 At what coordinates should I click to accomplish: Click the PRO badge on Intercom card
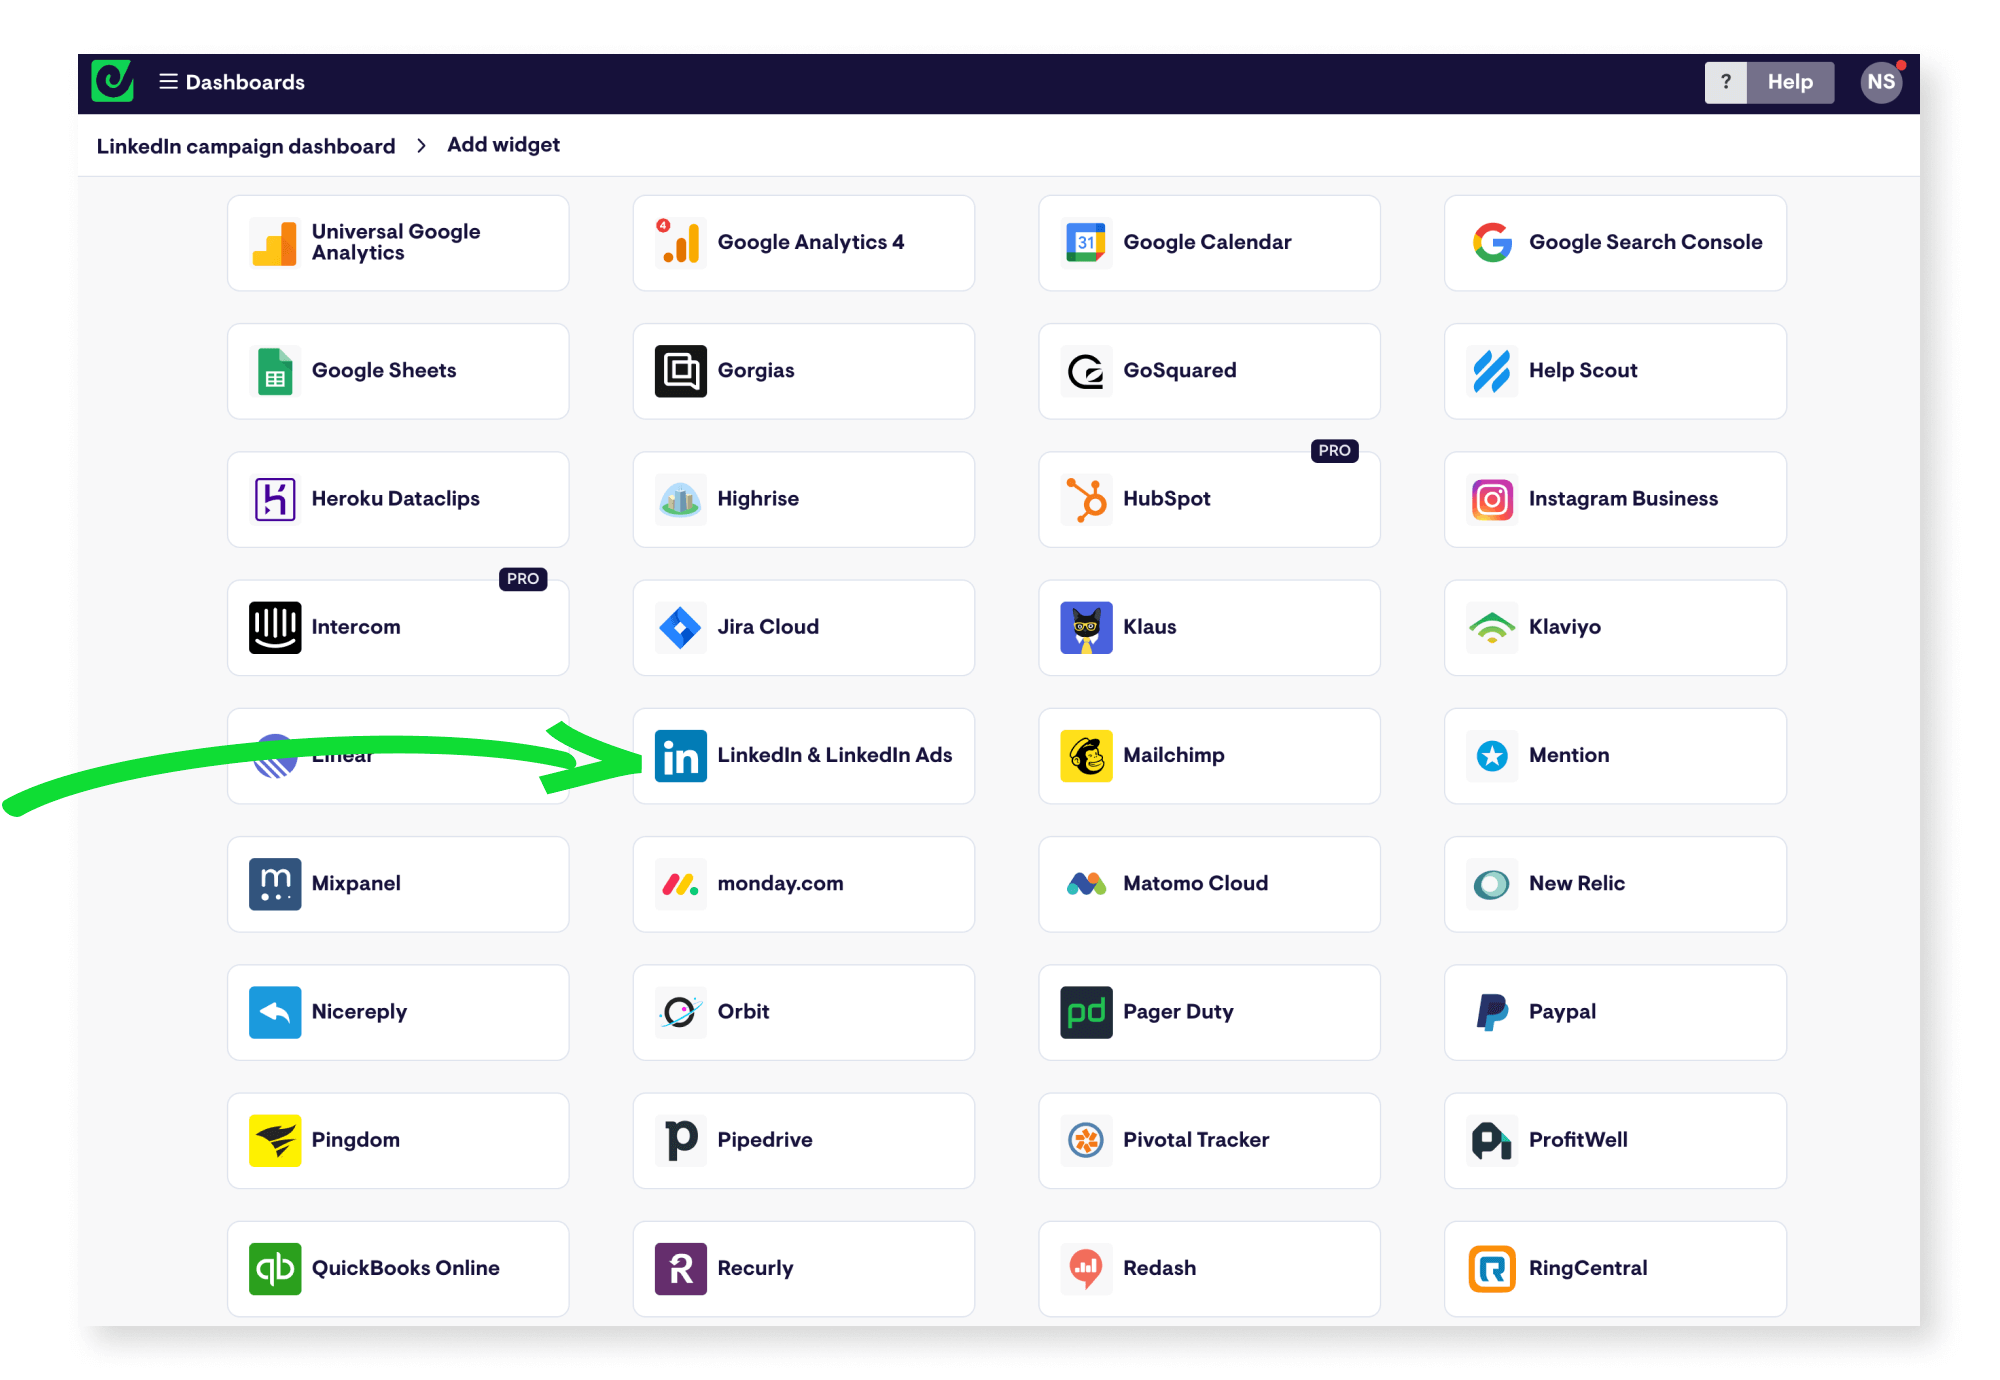tap(523, 579)
